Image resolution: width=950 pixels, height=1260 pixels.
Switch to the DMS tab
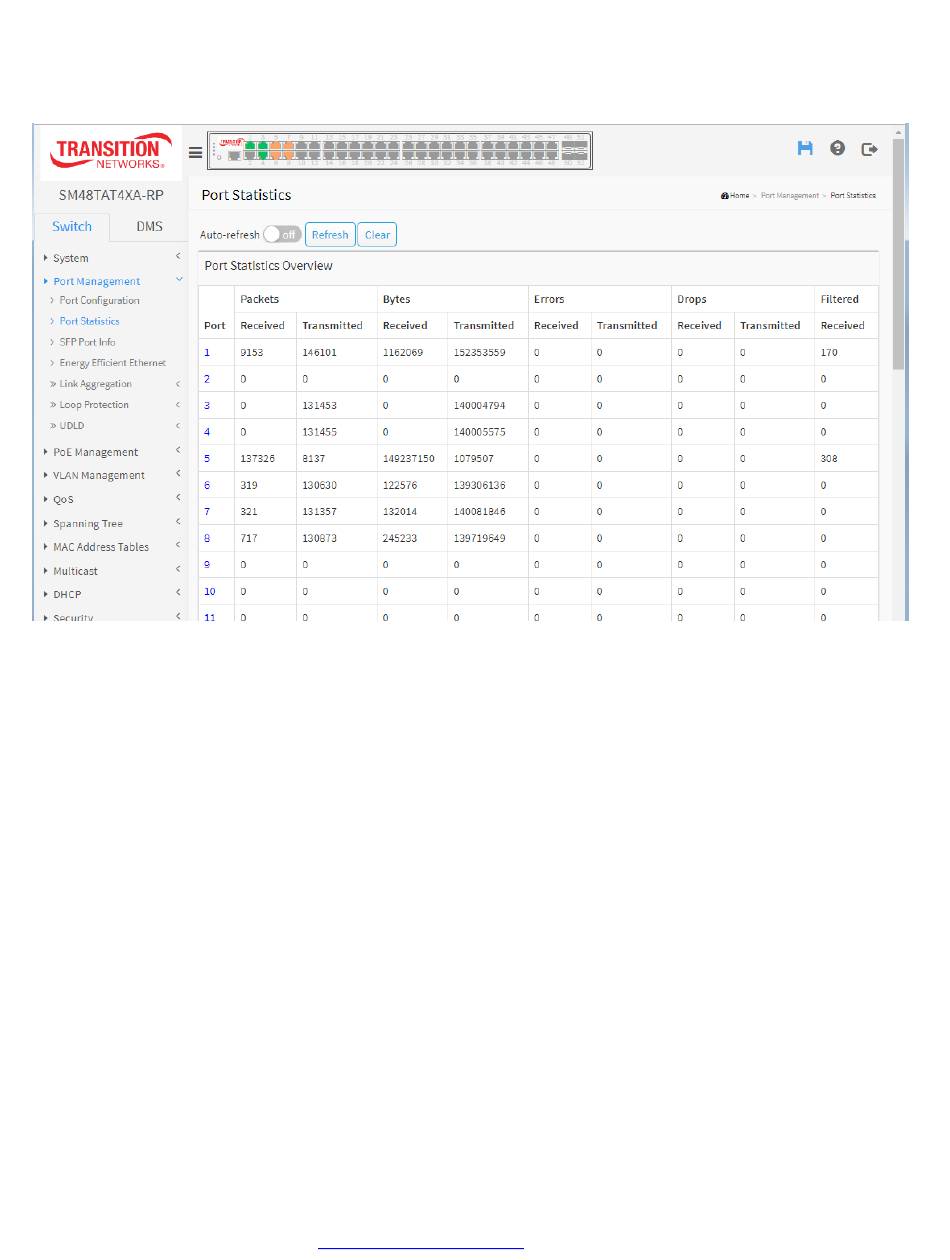pos(149,226)
